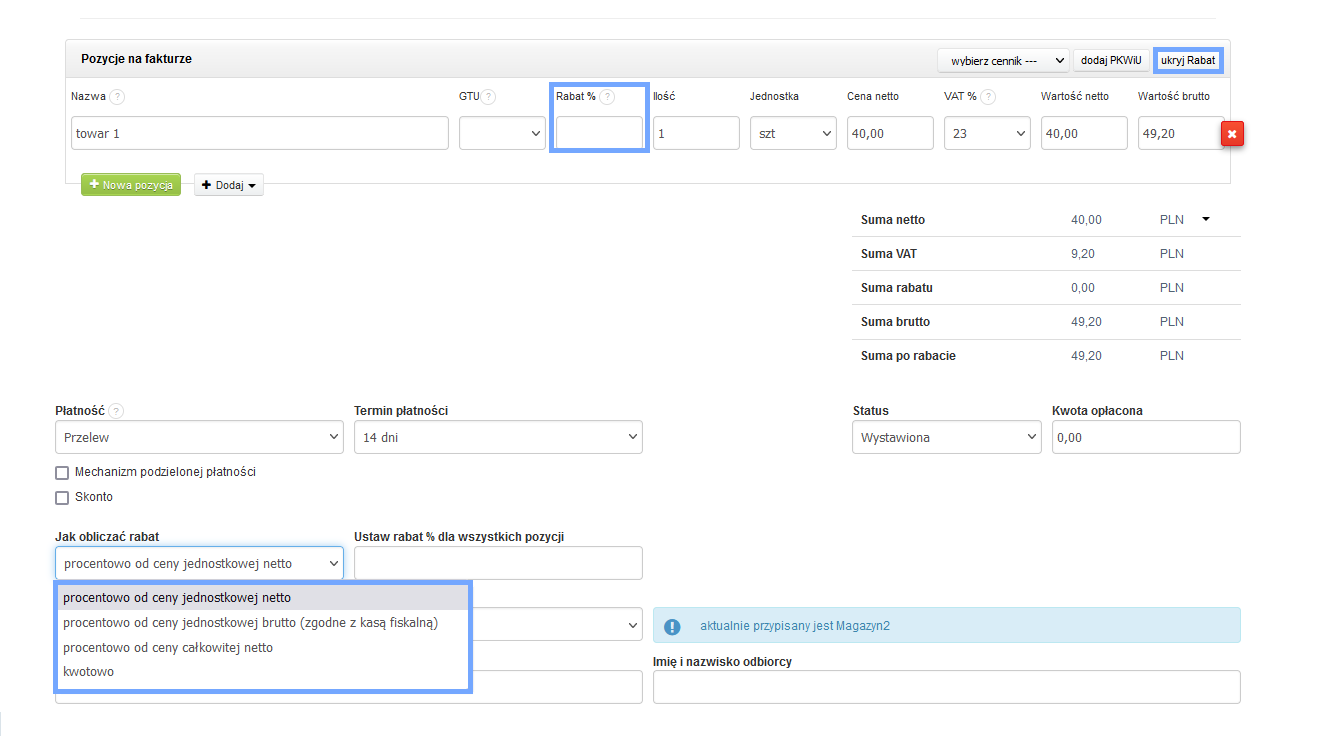1322x736 pixels.
Task: Delete the towar 1 row with red X
Action: pyautogui.click(x=1232, y=134)
